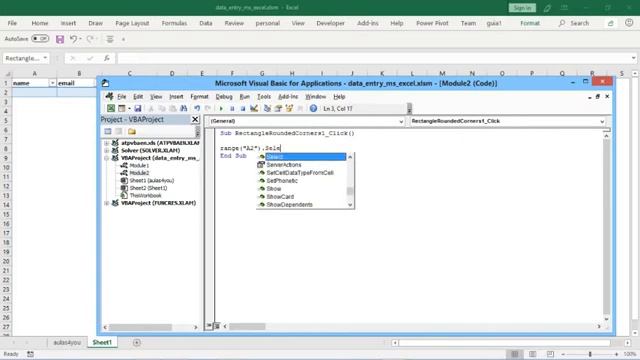The image size is (640, 360).
Task: Expand the atpvbaen.xls project node
Action: click(x=107, y=143)
